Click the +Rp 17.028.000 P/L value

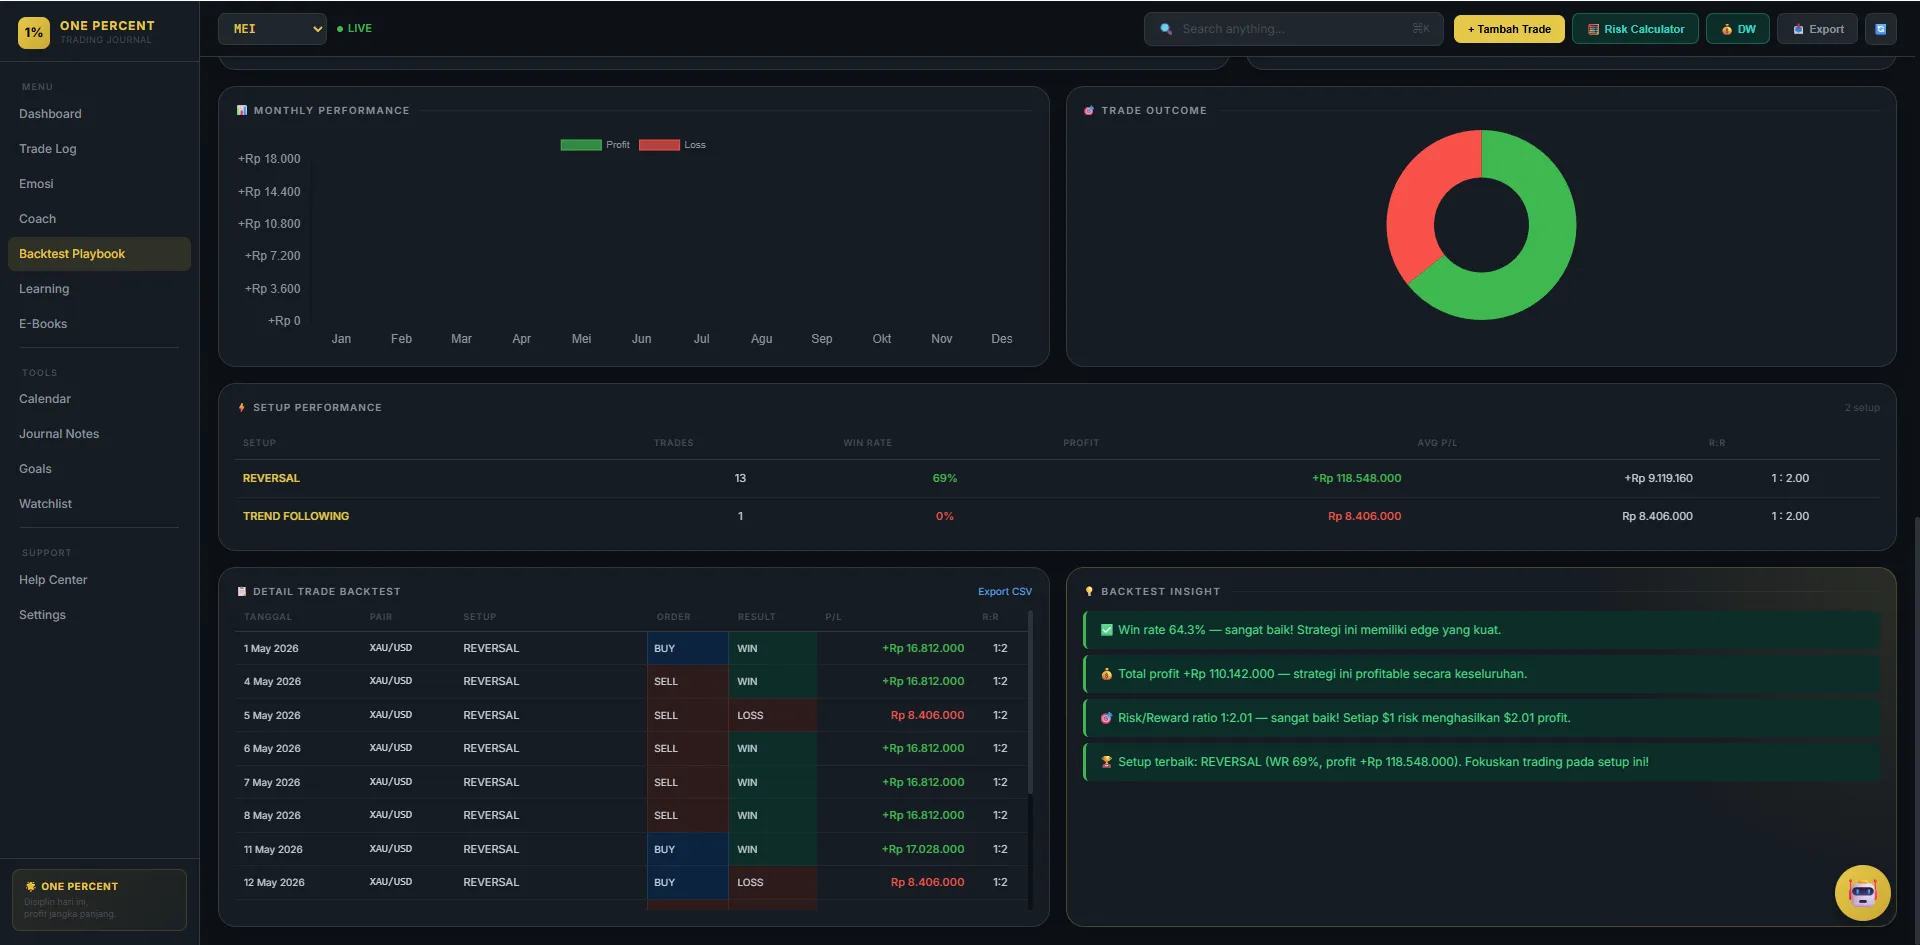click(x=922, y=849)
